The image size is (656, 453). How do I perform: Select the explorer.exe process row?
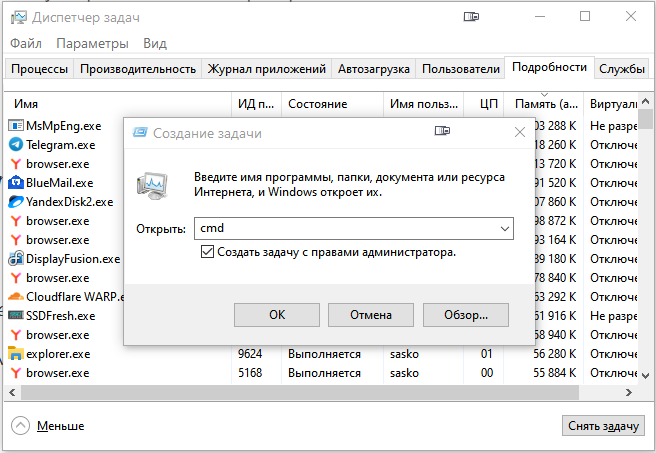tap(321, 354)
